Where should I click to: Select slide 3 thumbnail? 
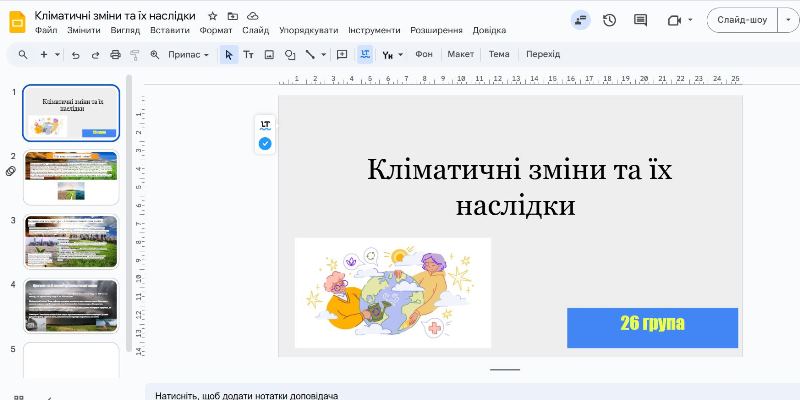click(x=71, y=241)
